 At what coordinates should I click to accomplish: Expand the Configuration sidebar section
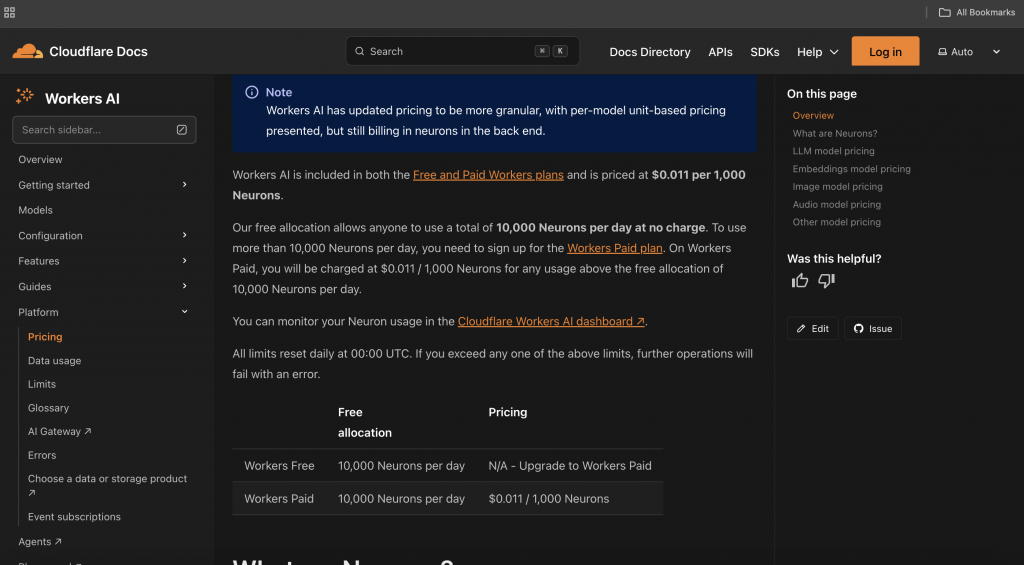tap(184, 236)
